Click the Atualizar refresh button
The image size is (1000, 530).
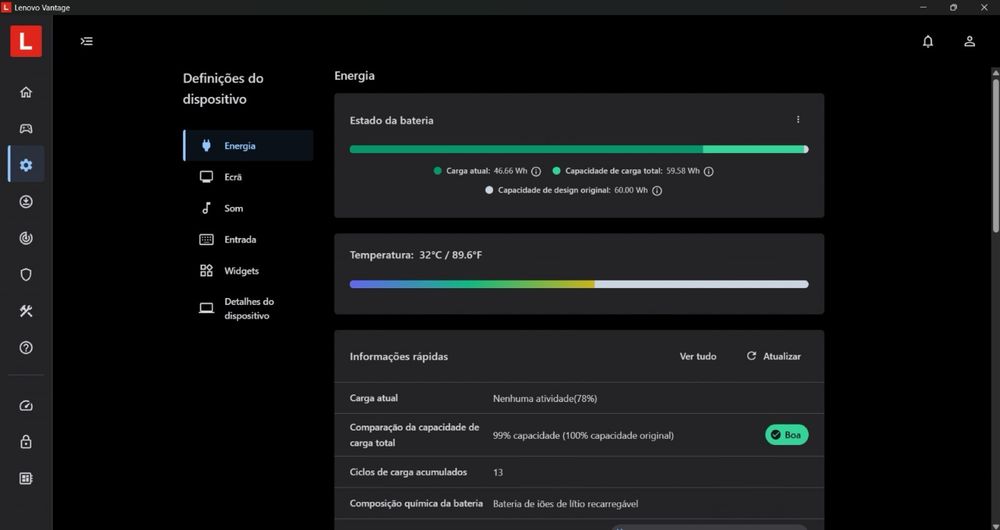[x=774, y=357]
